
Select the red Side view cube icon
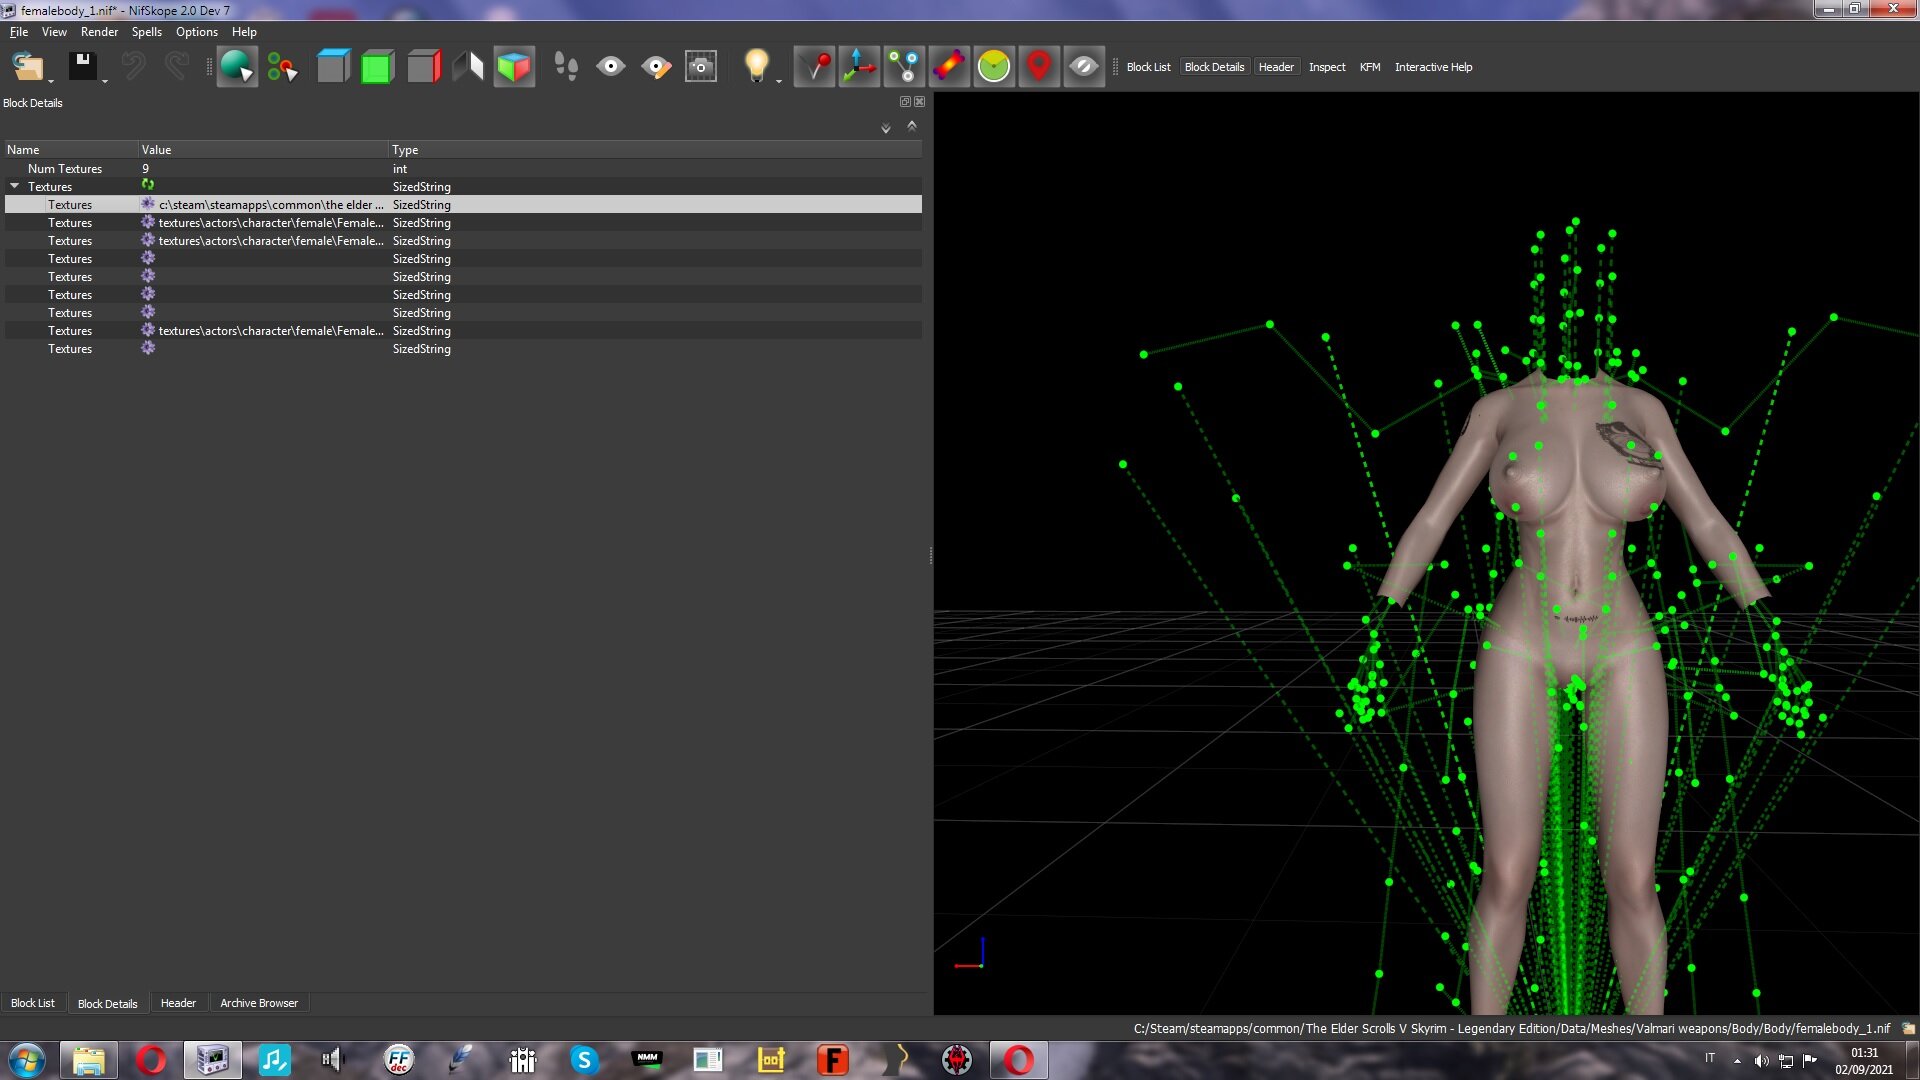[x=423, y=67]
